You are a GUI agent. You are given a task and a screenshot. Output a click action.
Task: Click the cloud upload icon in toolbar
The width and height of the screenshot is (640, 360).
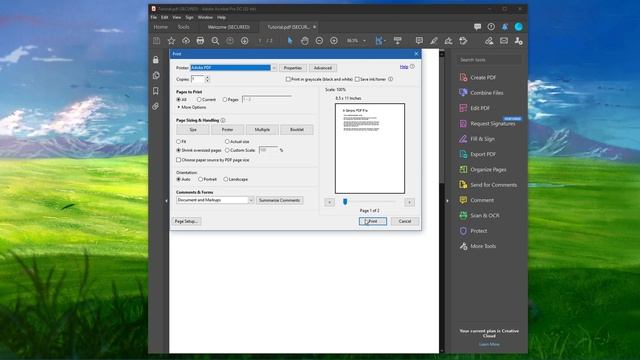tap(186, 41)
